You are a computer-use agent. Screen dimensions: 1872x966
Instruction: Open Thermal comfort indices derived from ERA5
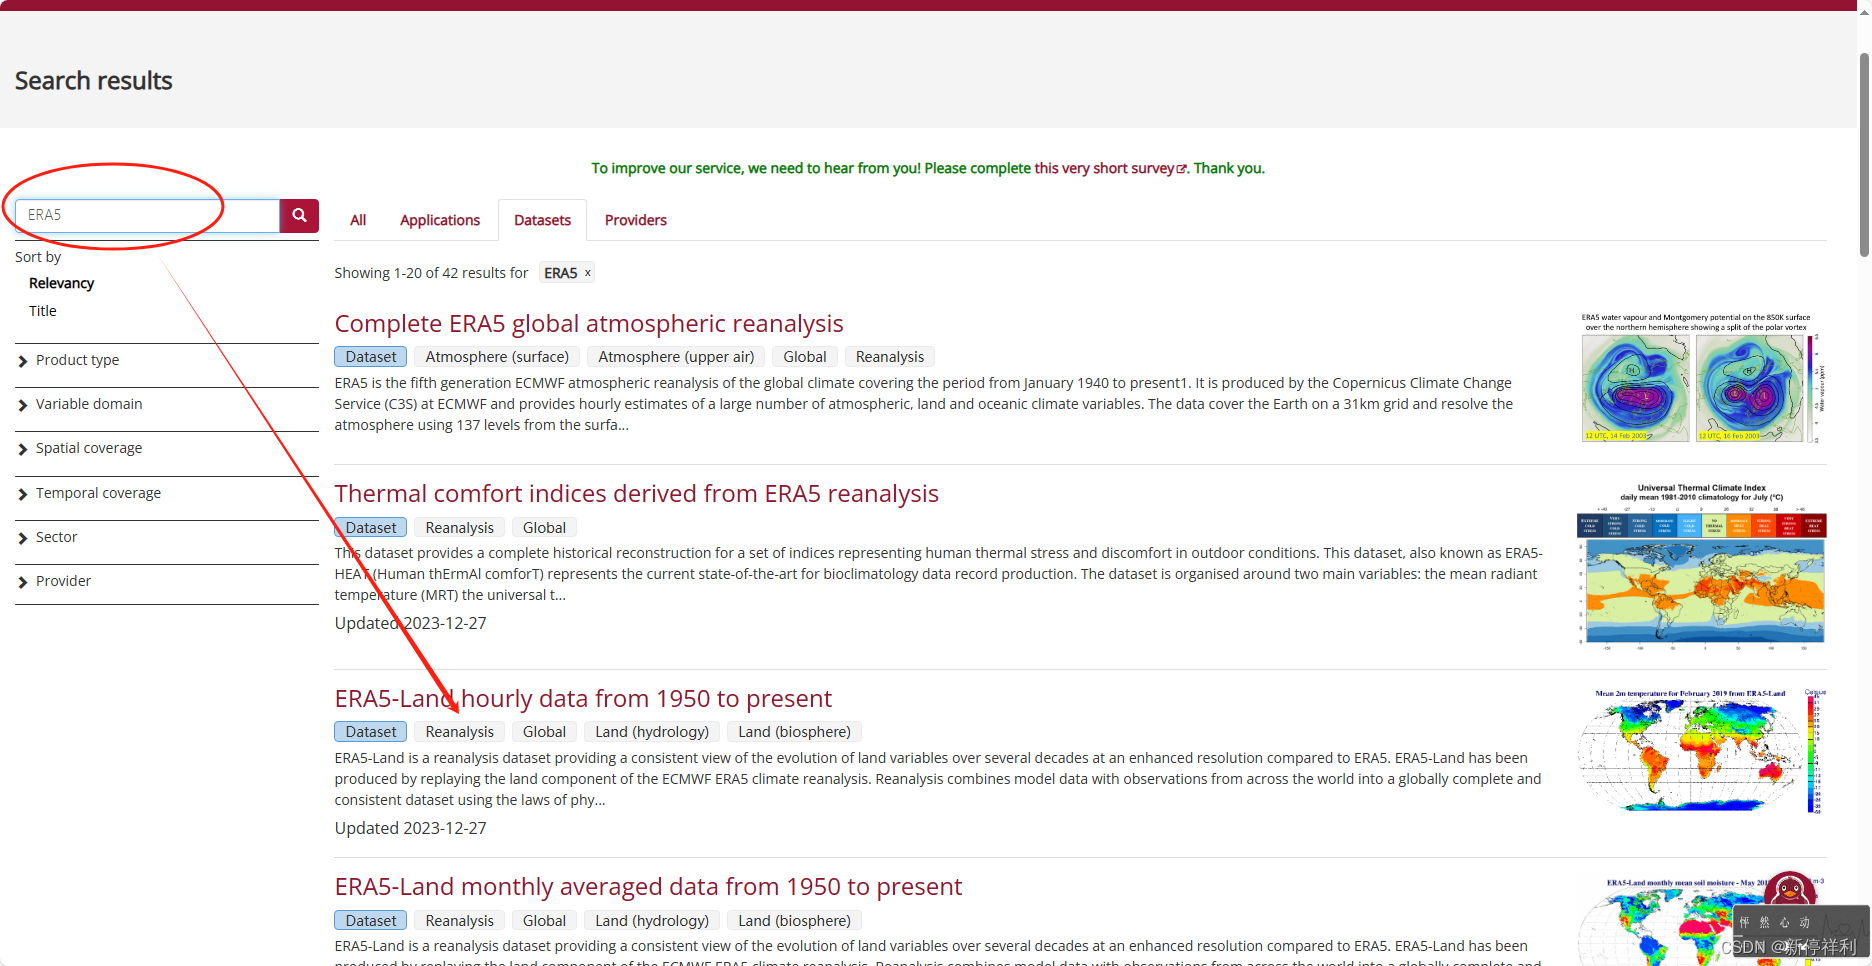click(637, 494)
